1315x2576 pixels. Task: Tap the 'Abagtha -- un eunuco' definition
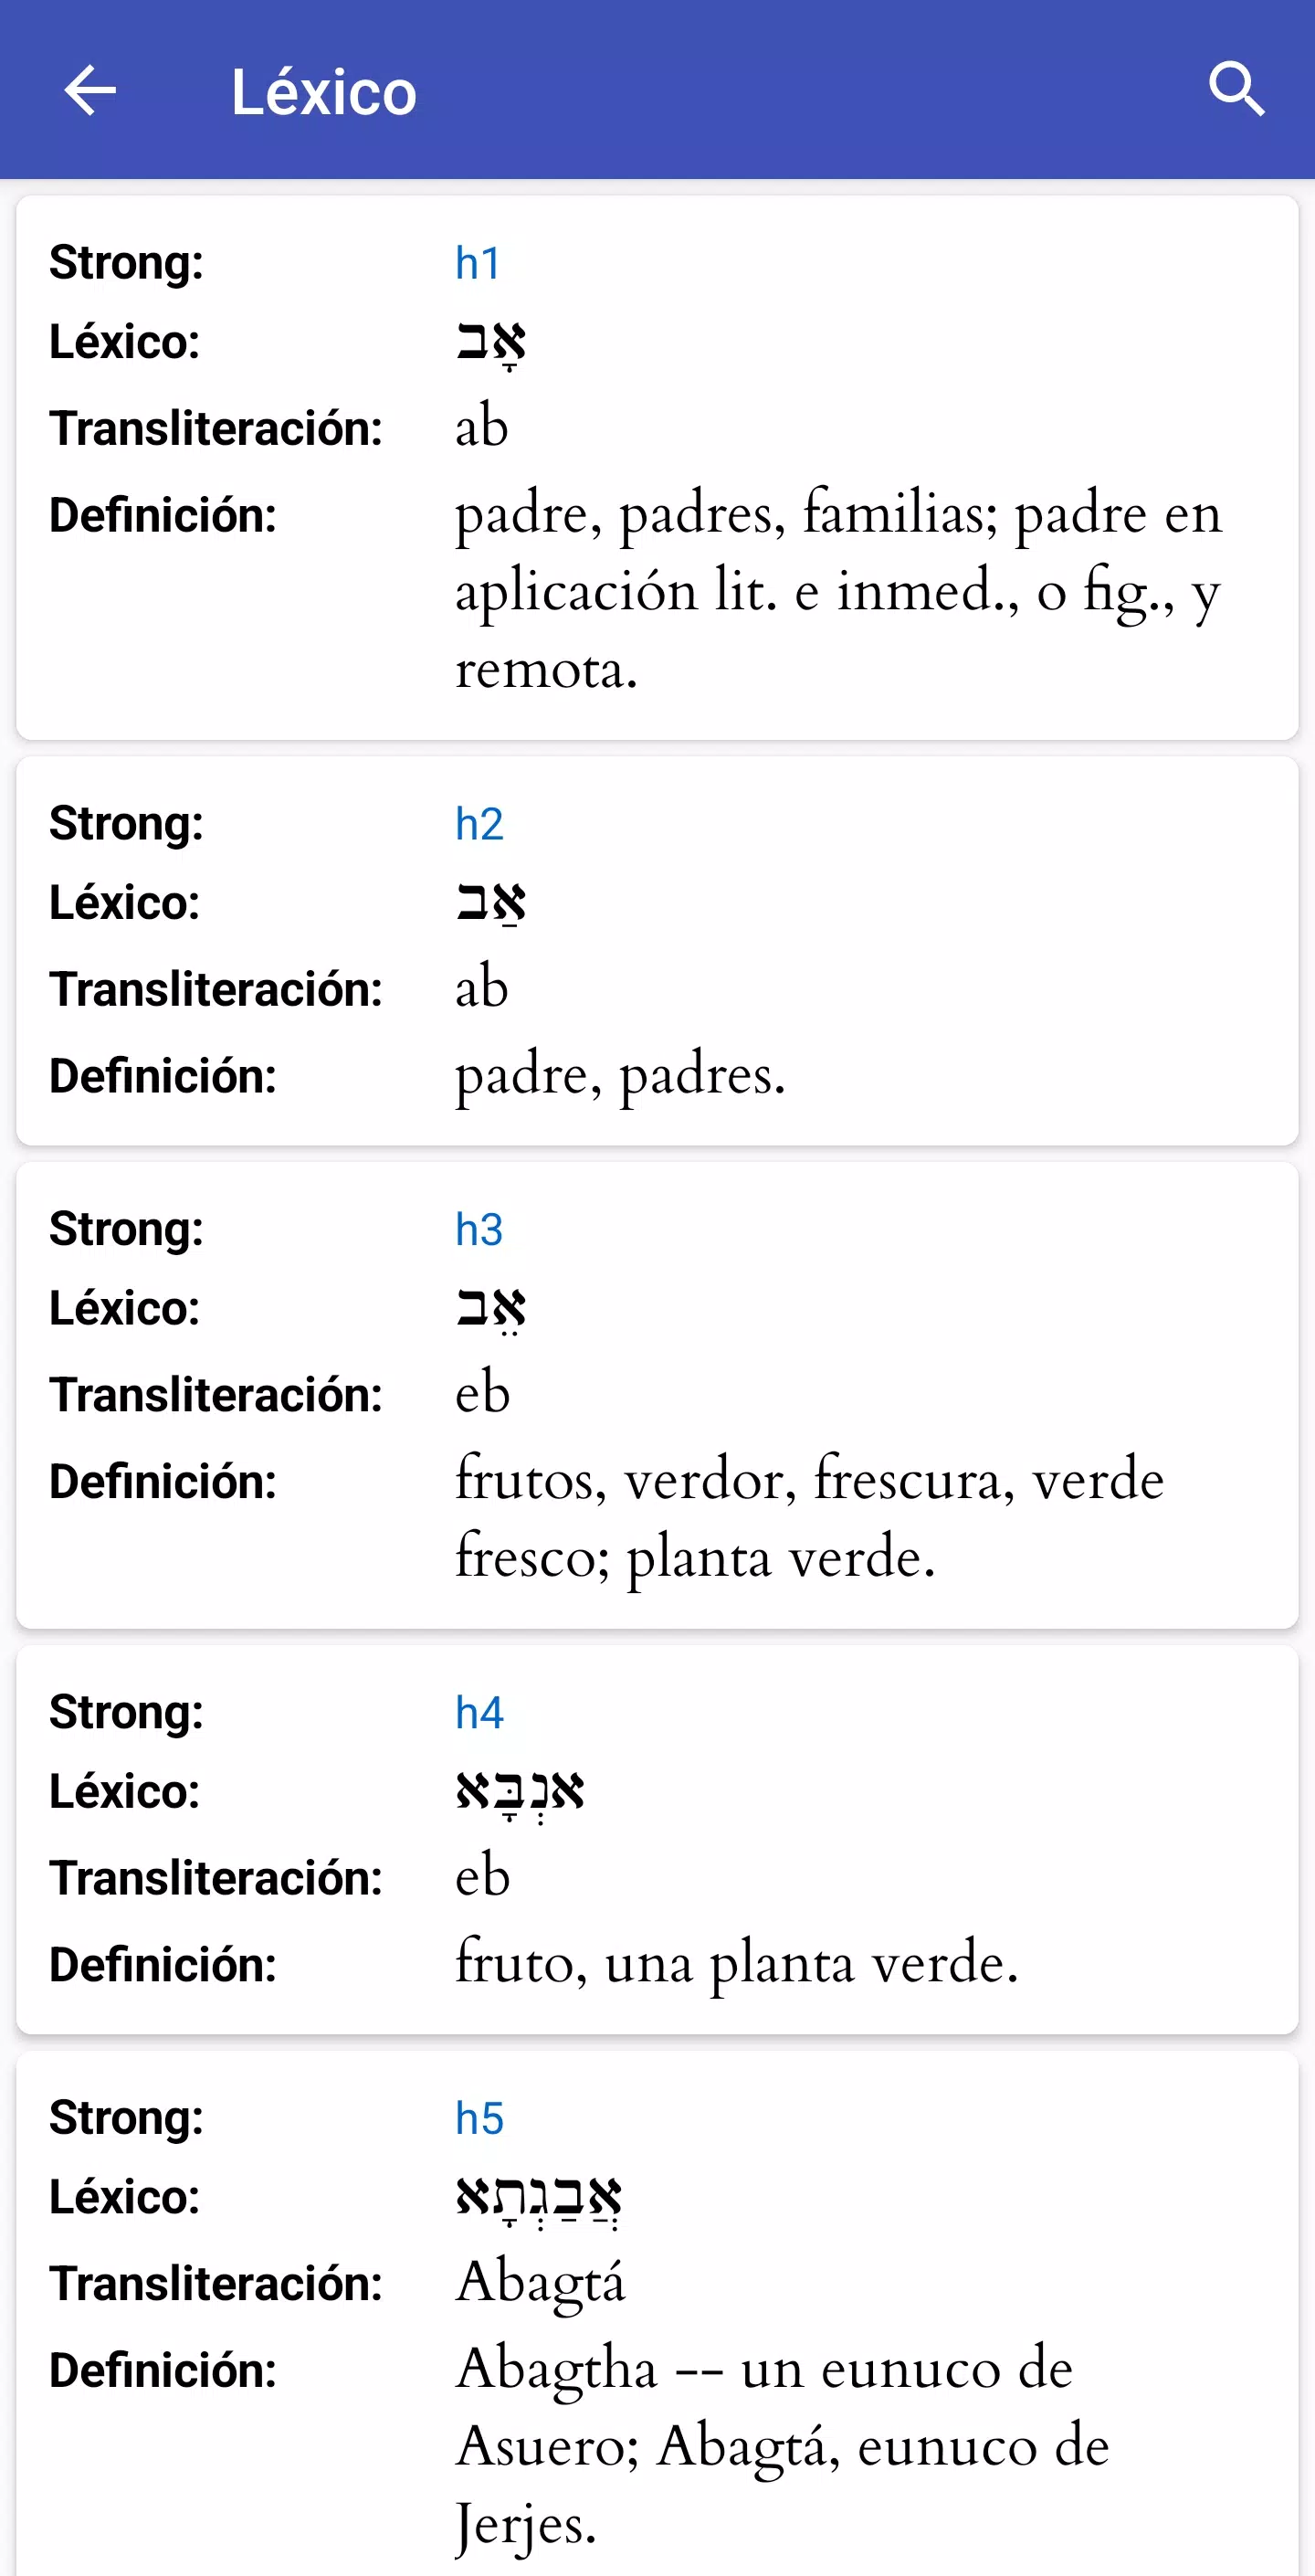point(783,2446)
